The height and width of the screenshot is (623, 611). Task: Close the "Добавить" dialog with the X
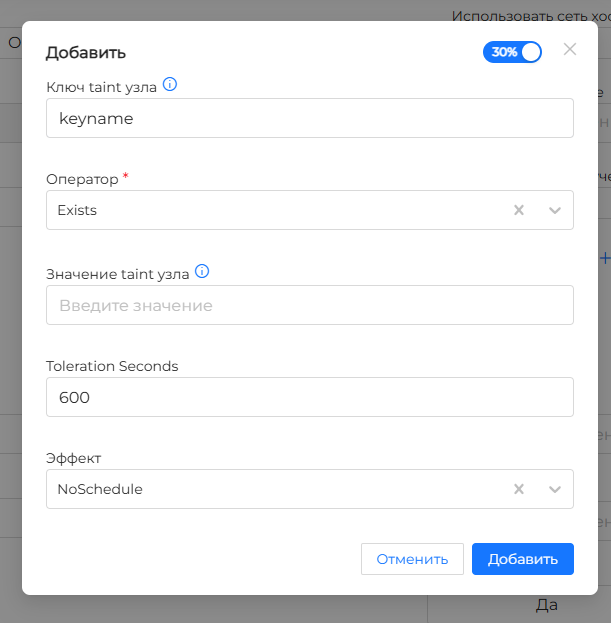point(570,49)
